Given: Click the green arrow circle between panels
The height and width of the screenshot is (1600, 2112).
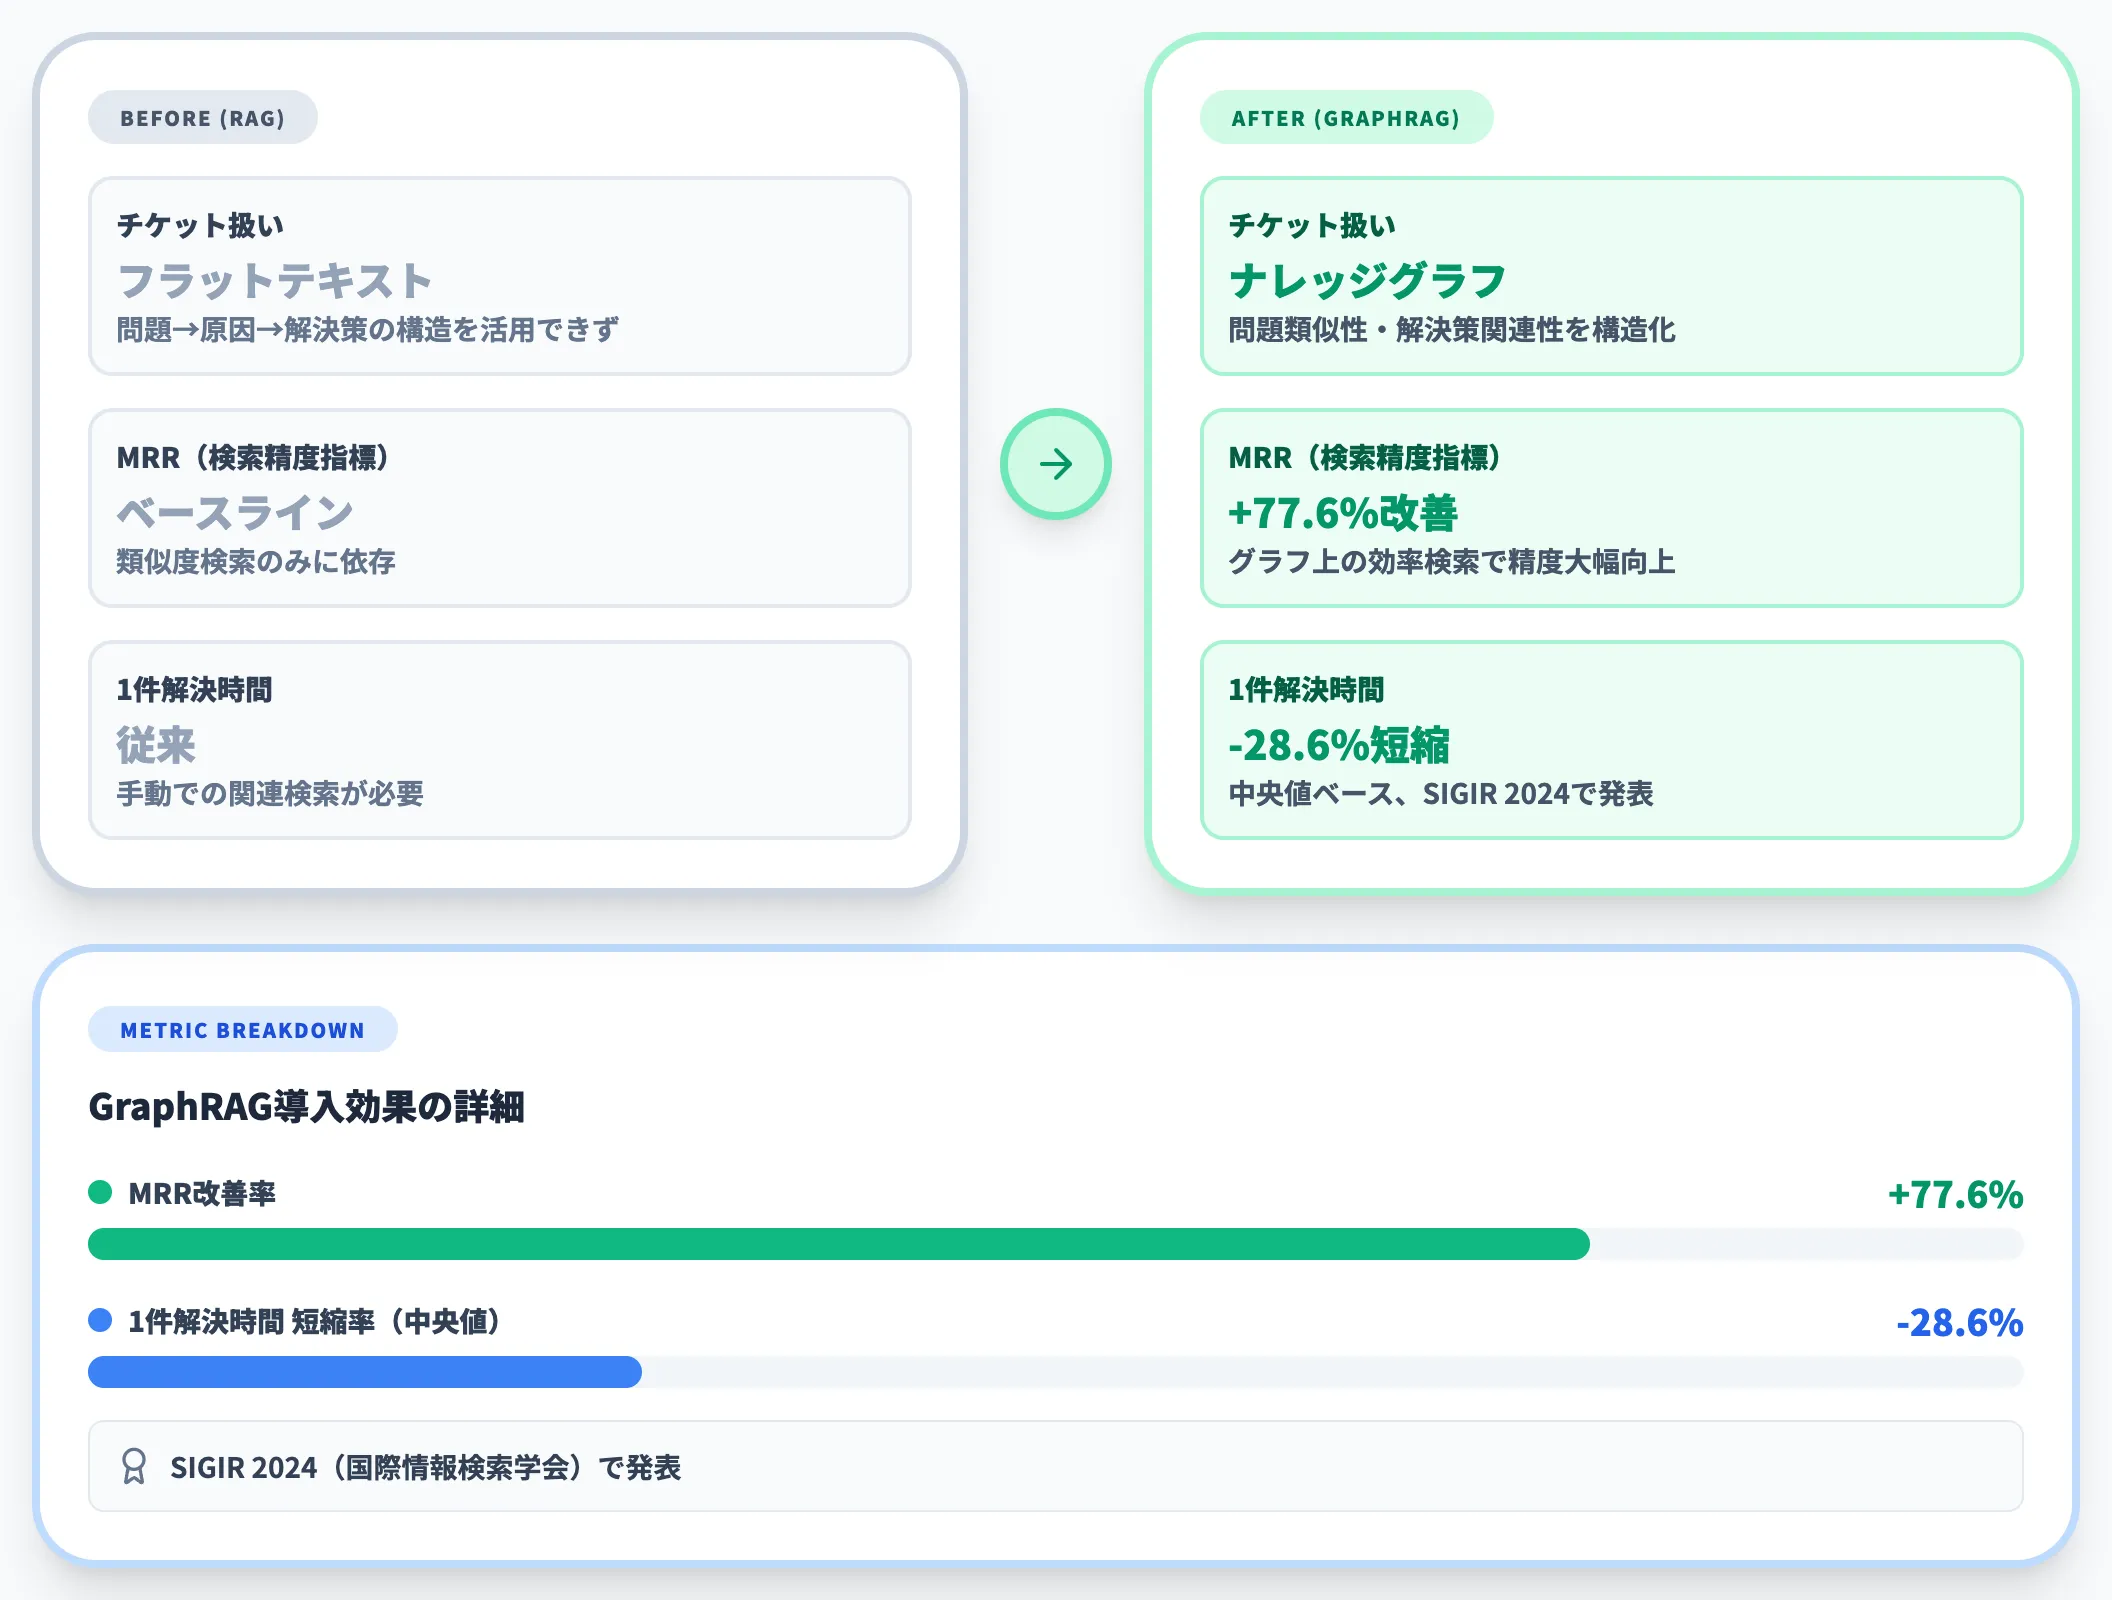Looking at the screenshot, I should 1055,464.
